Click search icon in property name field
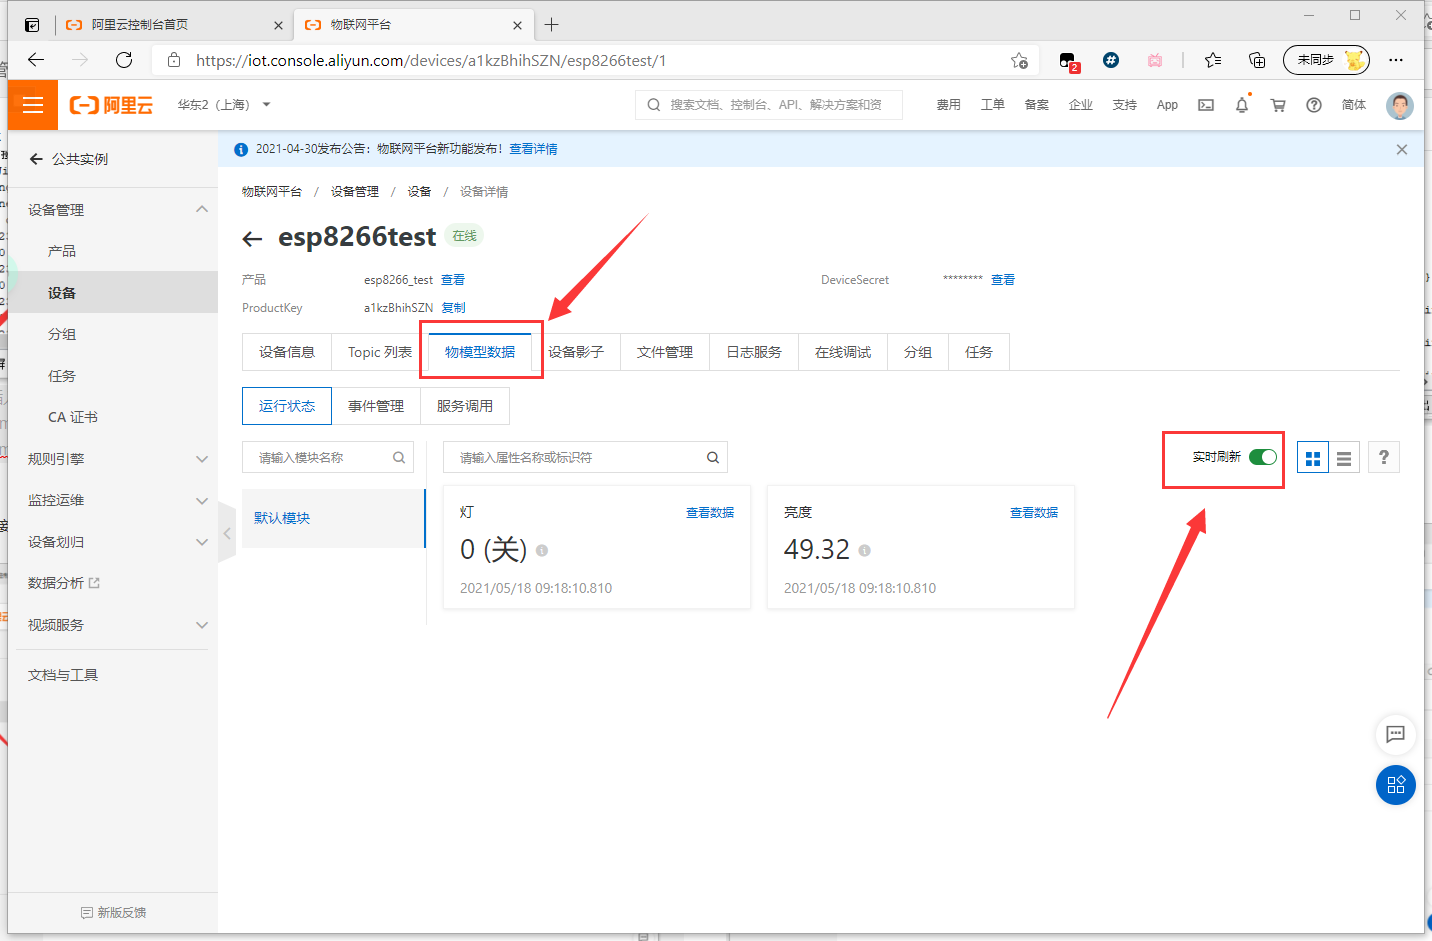Image resolution: width=1432 pixels, height=941 pixels. (713, 457)
